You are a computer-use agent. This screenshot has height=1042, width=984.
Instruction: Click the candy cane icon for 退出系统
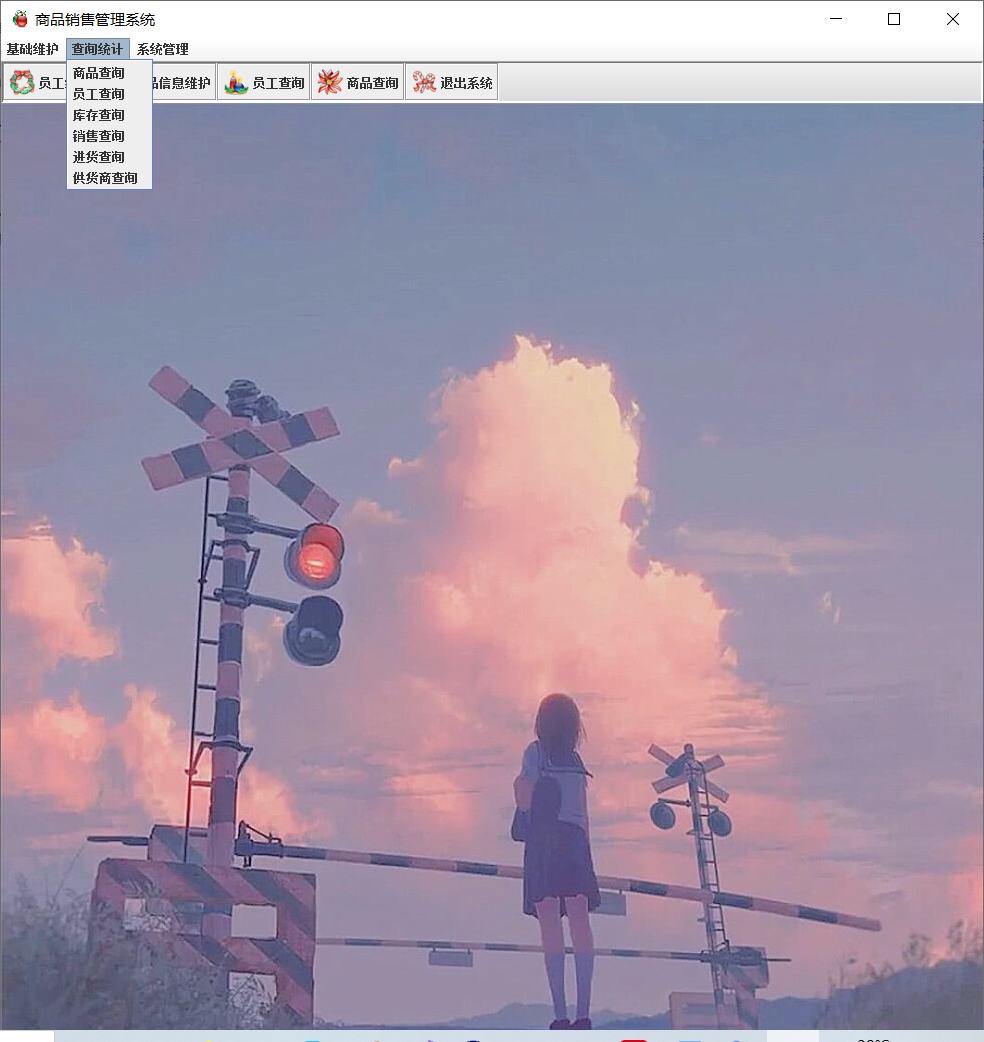tap(424, 82)
